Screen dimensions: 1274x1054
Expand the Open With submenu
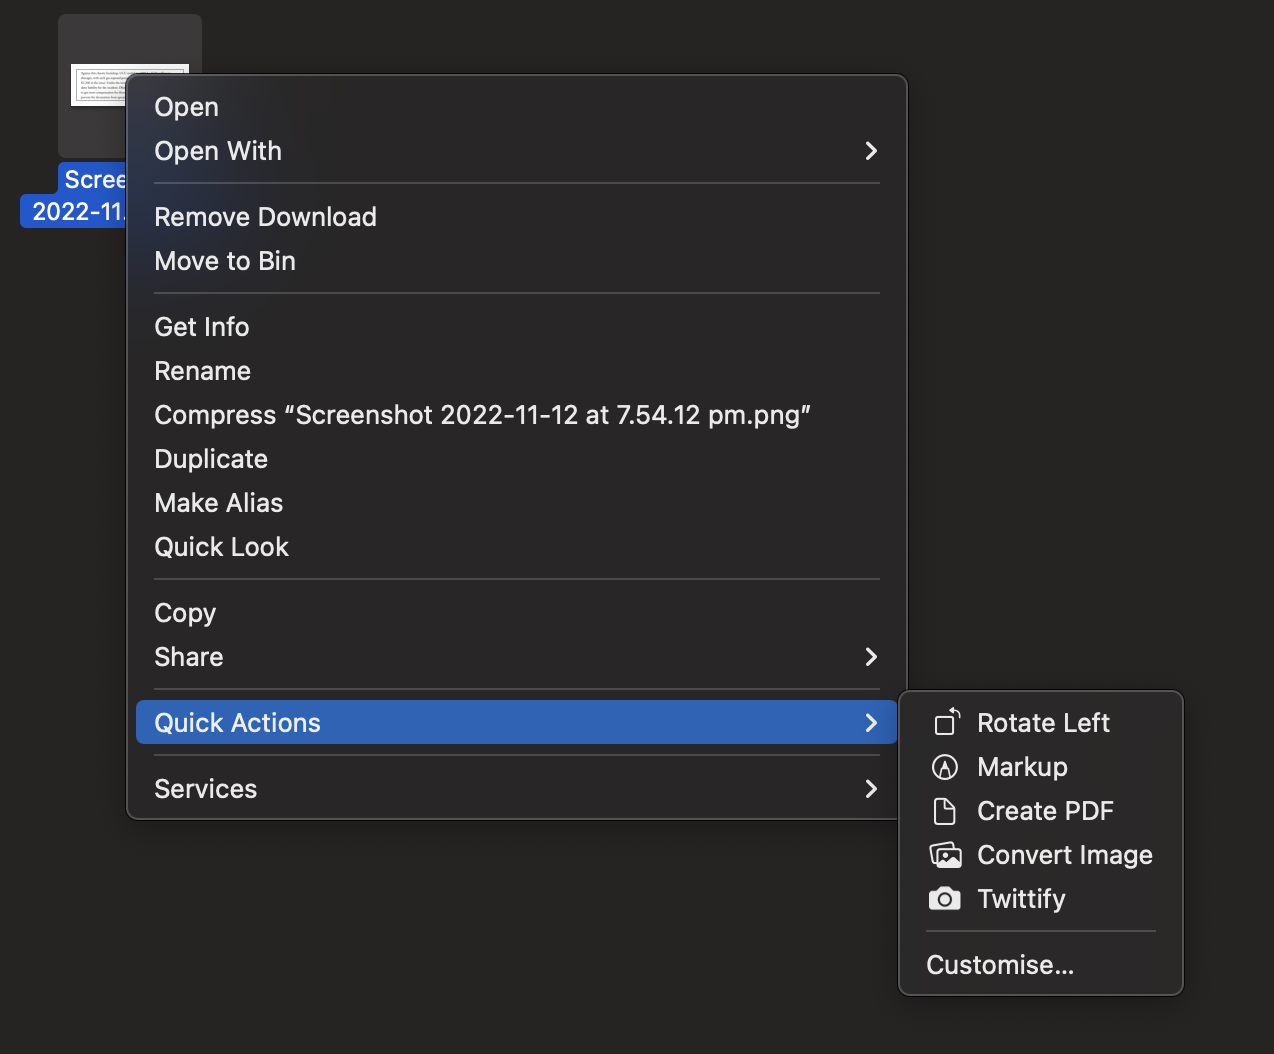tap(218, 151)
